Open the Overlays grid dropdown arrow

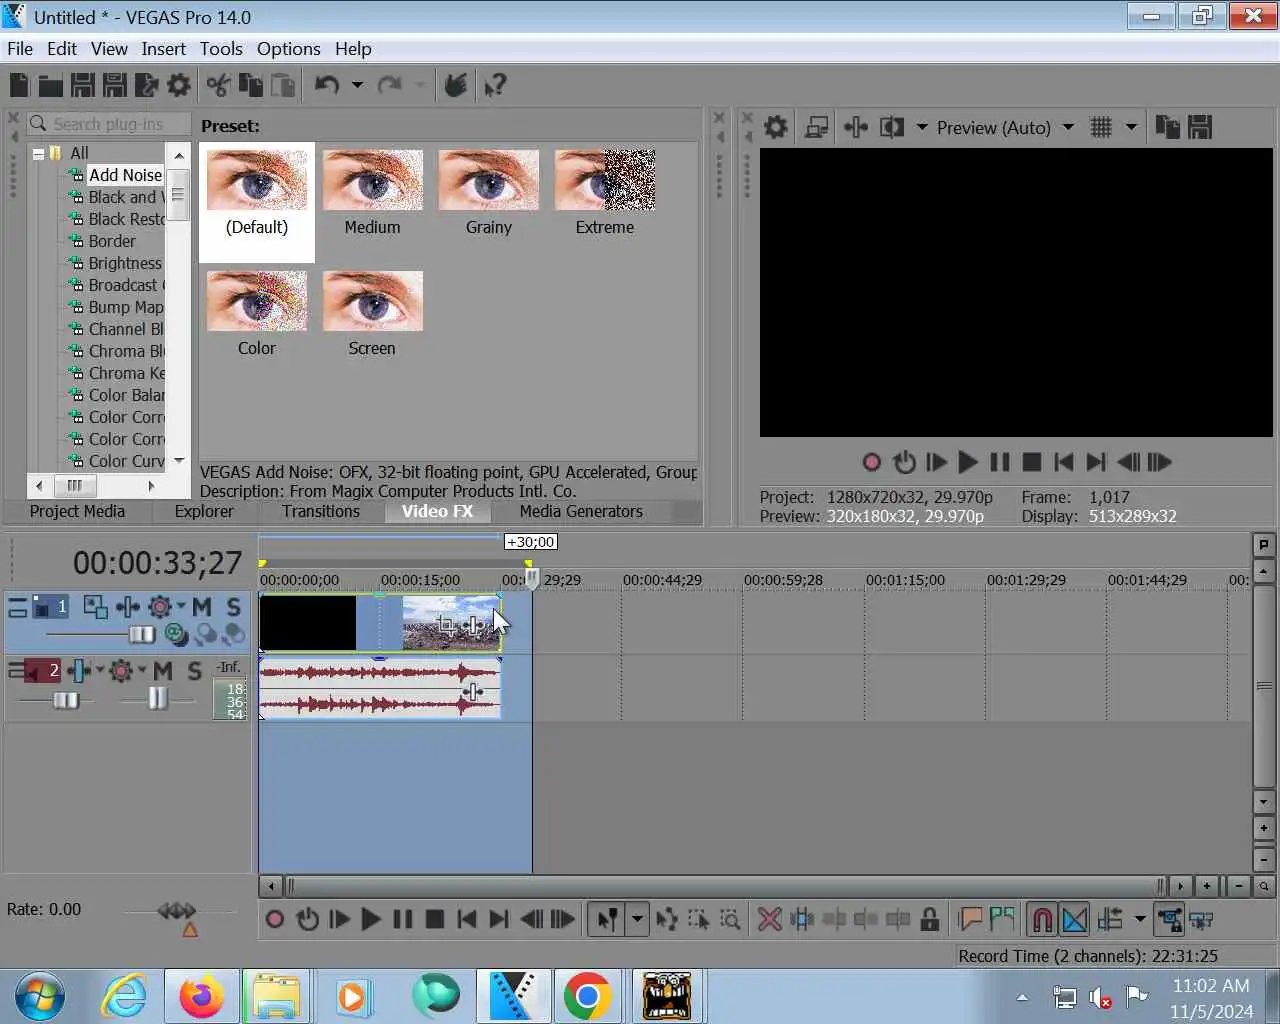(x=1131, y=127)
